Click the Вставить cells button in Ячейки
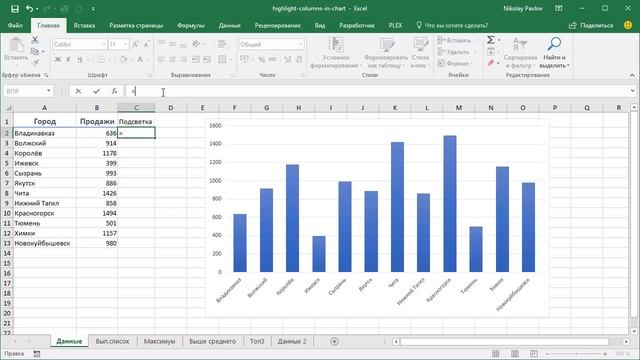 [x=454, y=40]
